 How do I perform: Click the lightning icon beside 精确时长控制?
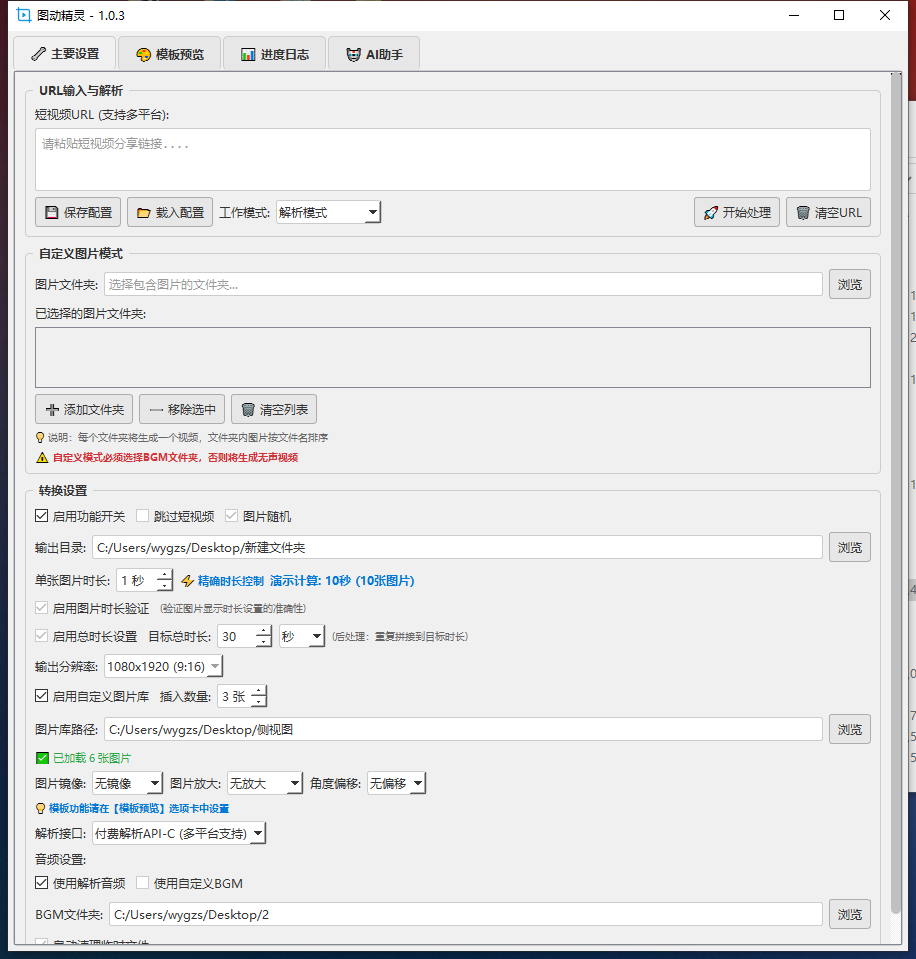click(x=187, y=581)
